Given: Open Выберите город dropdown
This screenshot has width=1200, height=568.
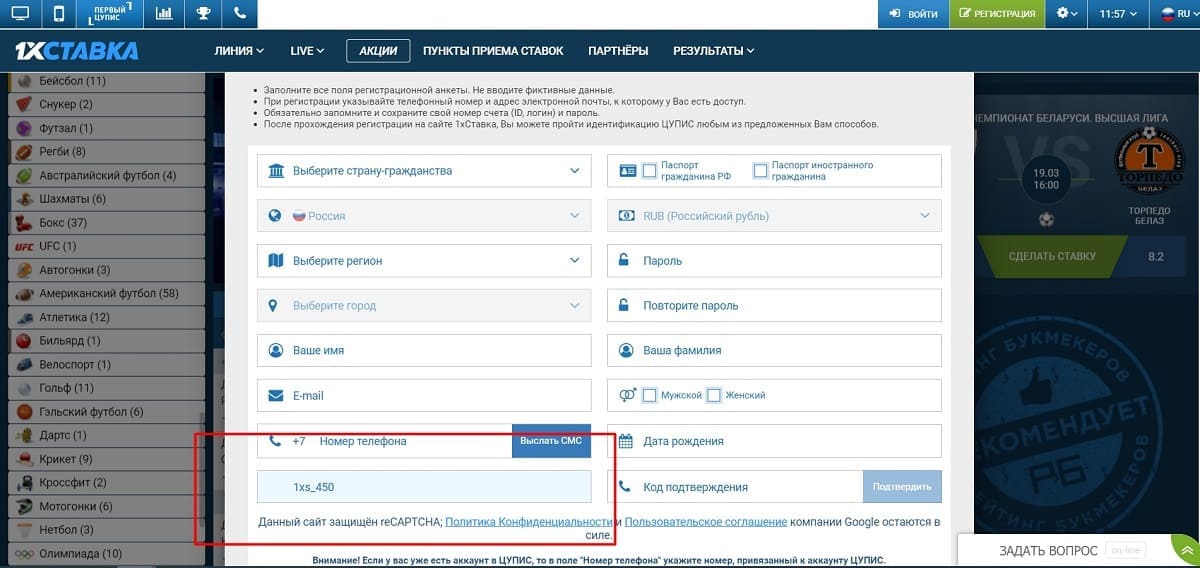Looking at the screenshot, I should click(424, 306).
